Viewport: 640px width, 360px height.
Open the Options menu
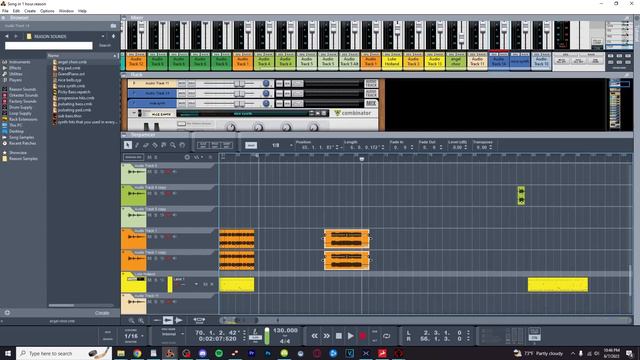click(x=47, y=11)
